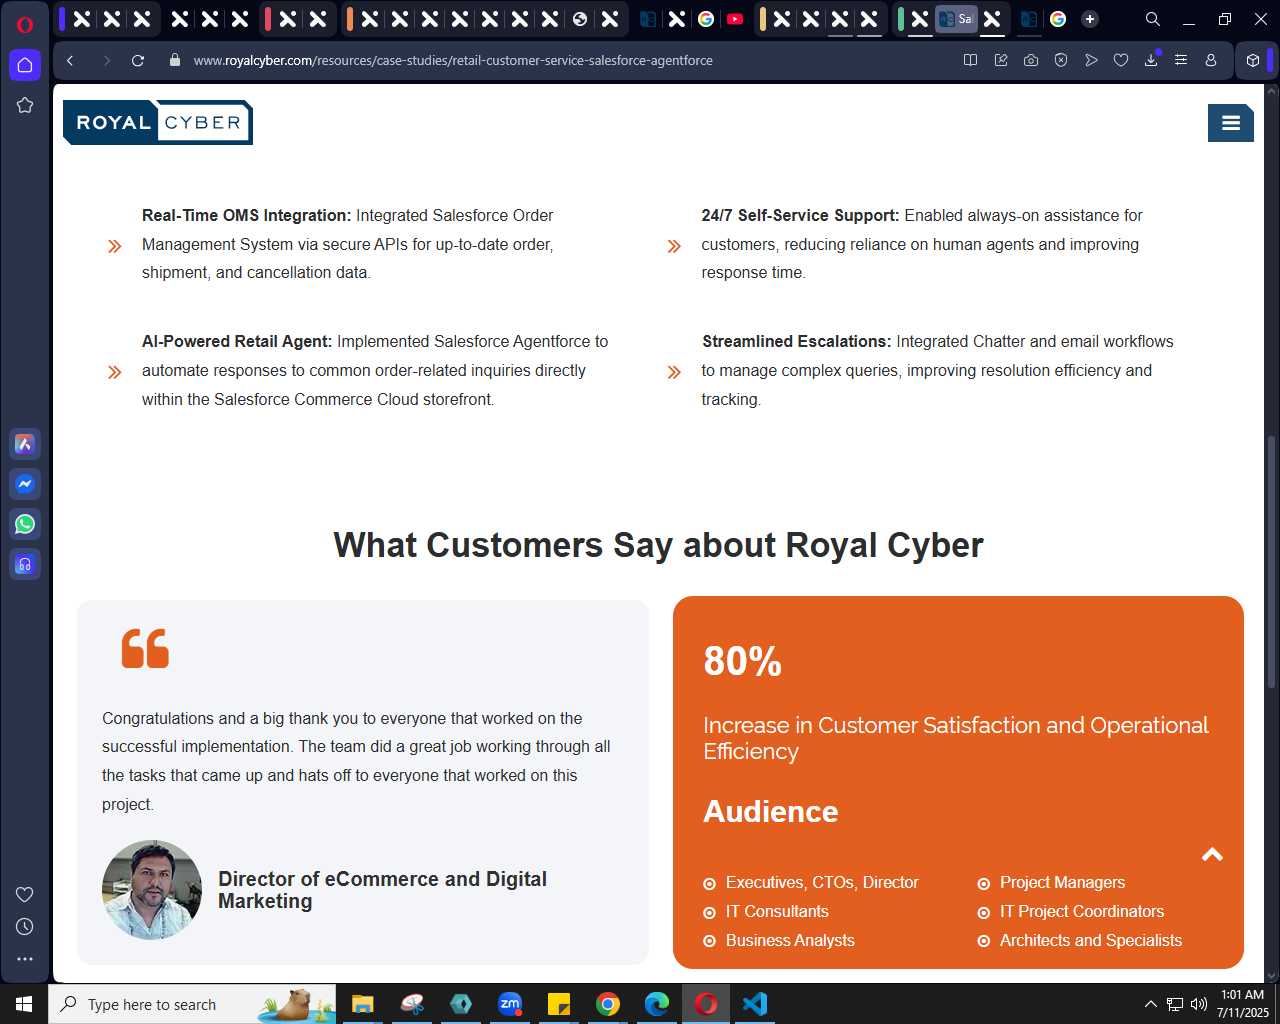The width and height of the screenshot is (1280, 1024).
Task: Open the profile account icon in toolbar
Action: click(1211, 60)
